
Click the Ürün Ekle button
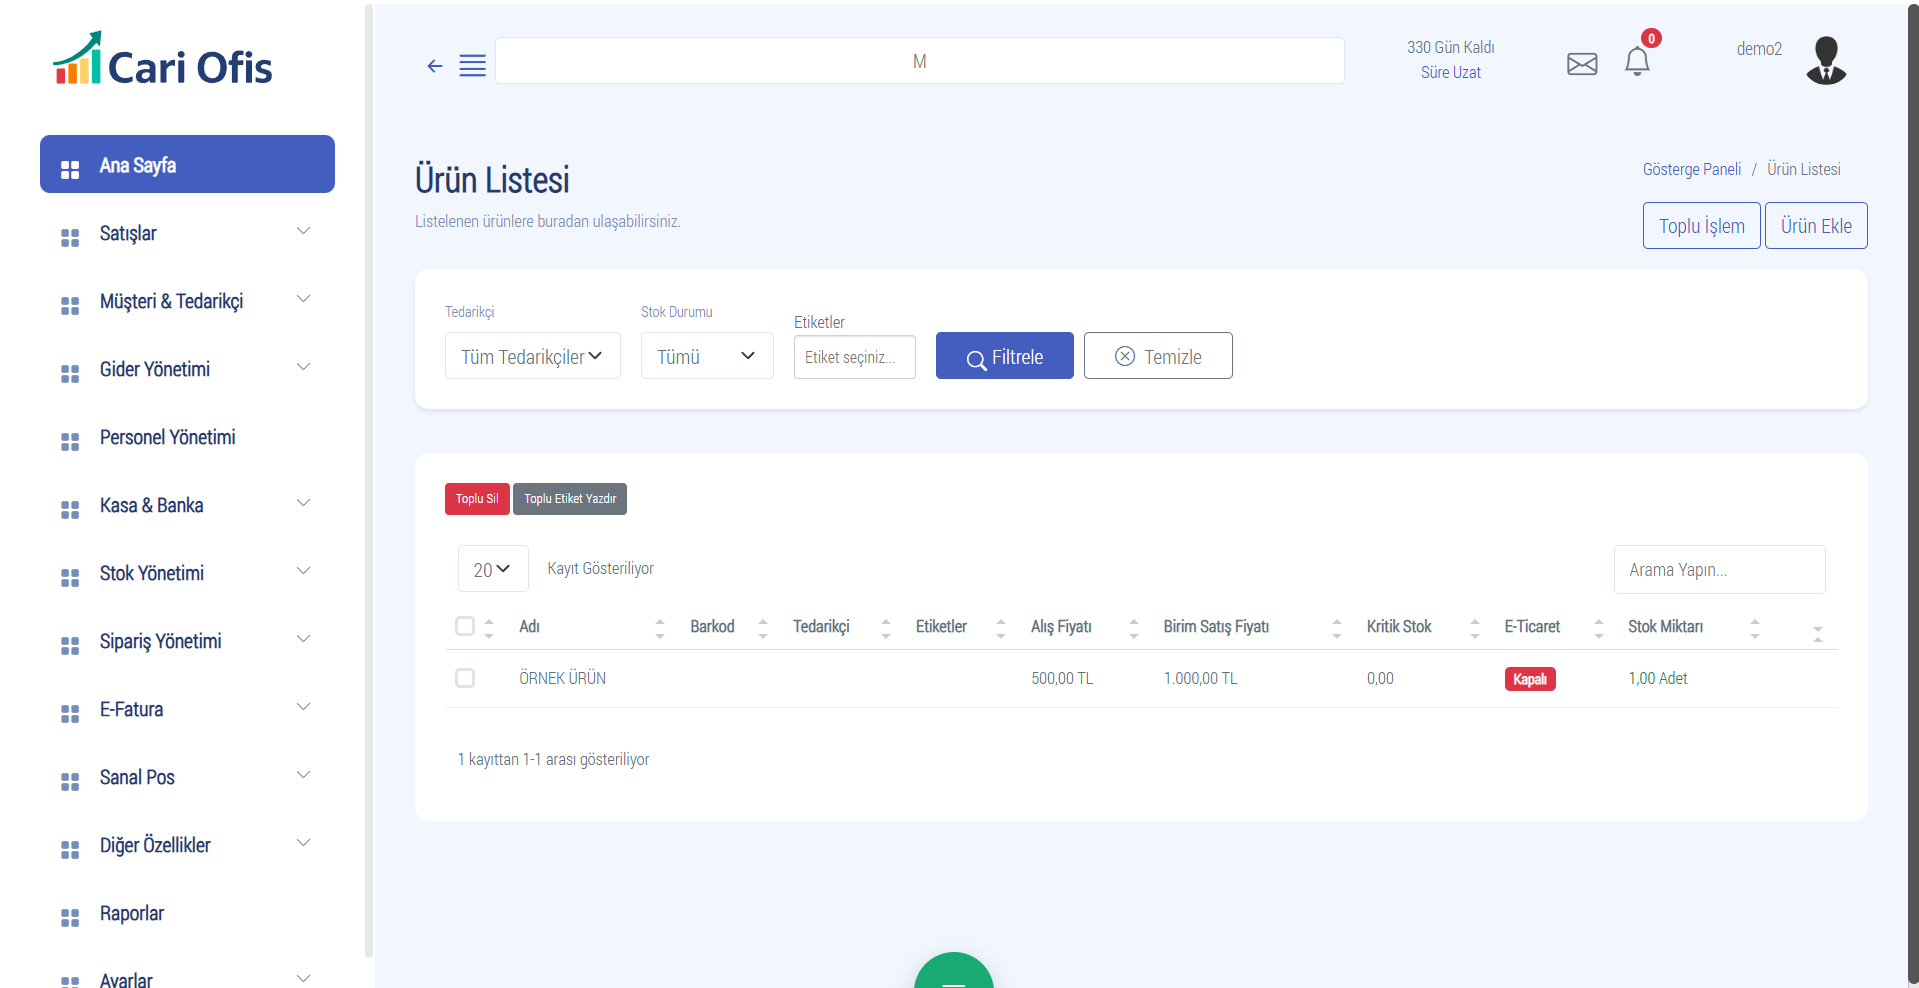[x=1815, y=226]
